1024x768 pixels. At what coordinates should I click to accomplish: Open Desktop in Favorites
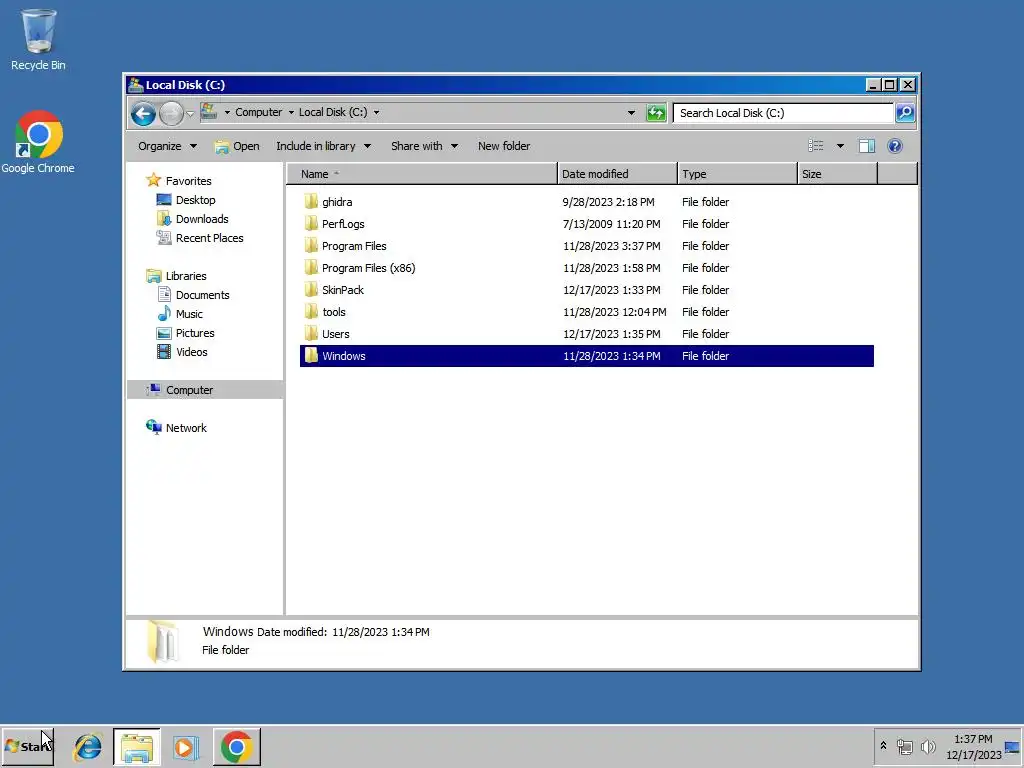click(195, 200)
